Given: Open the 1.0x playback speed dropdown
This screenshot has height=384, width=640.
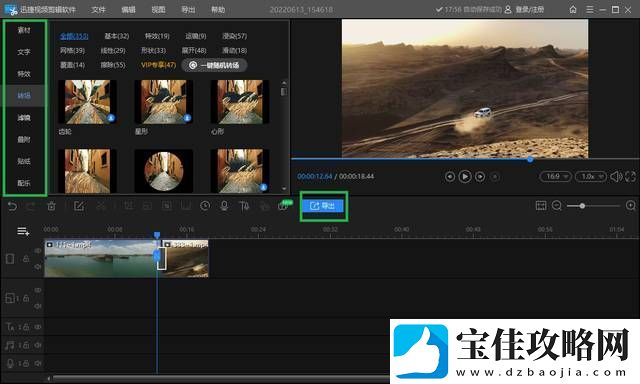Looking at the screenshot, I should click(x=591, y=177).
